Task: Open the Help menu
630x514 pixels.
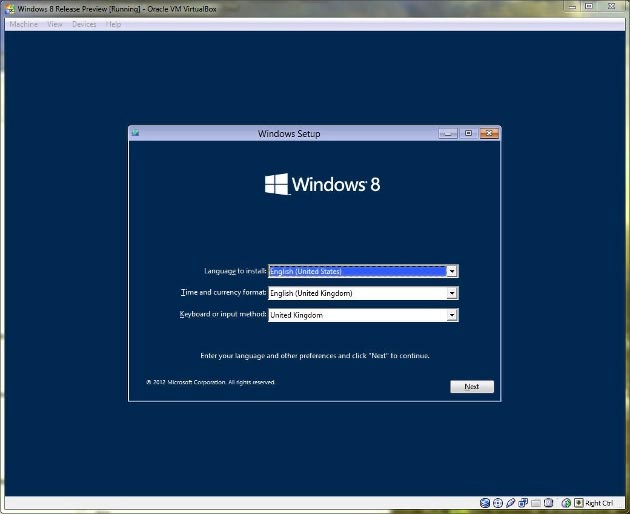Action: pyautogui.click(x=113, y=24)
